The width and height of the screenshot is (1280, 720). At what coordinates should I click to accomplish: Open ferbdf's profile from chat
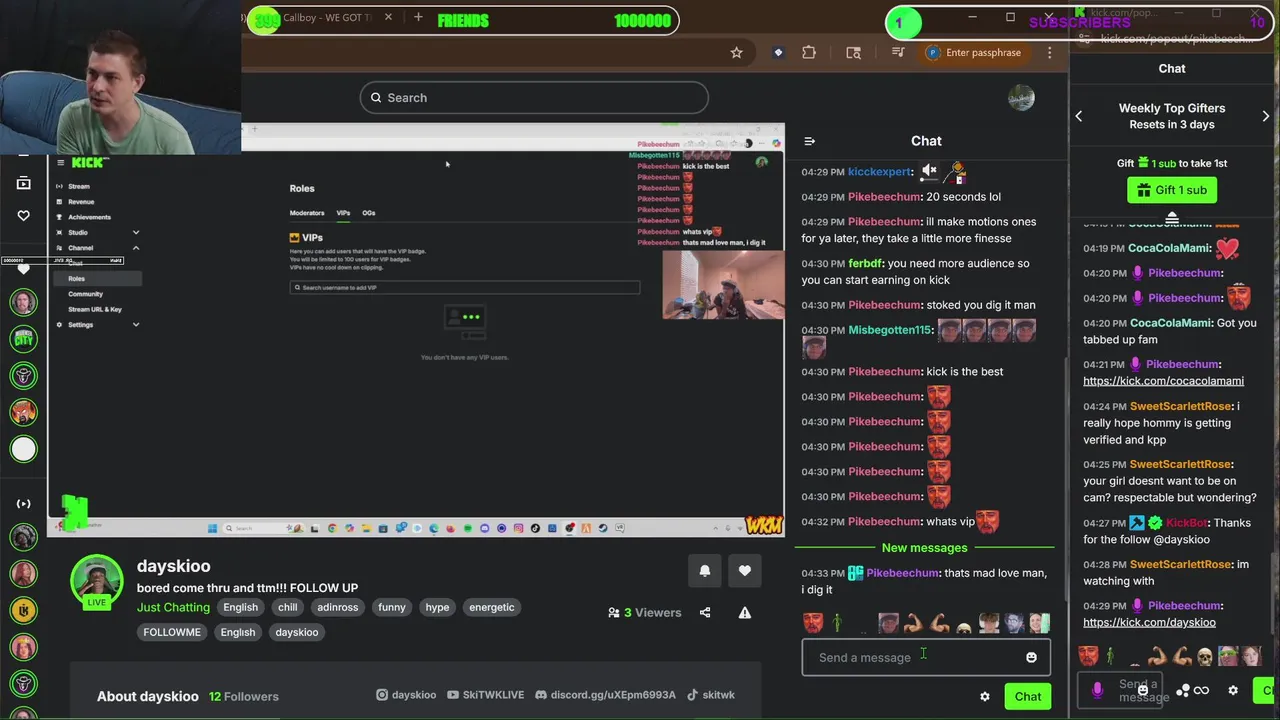click(x=864, y=264)
